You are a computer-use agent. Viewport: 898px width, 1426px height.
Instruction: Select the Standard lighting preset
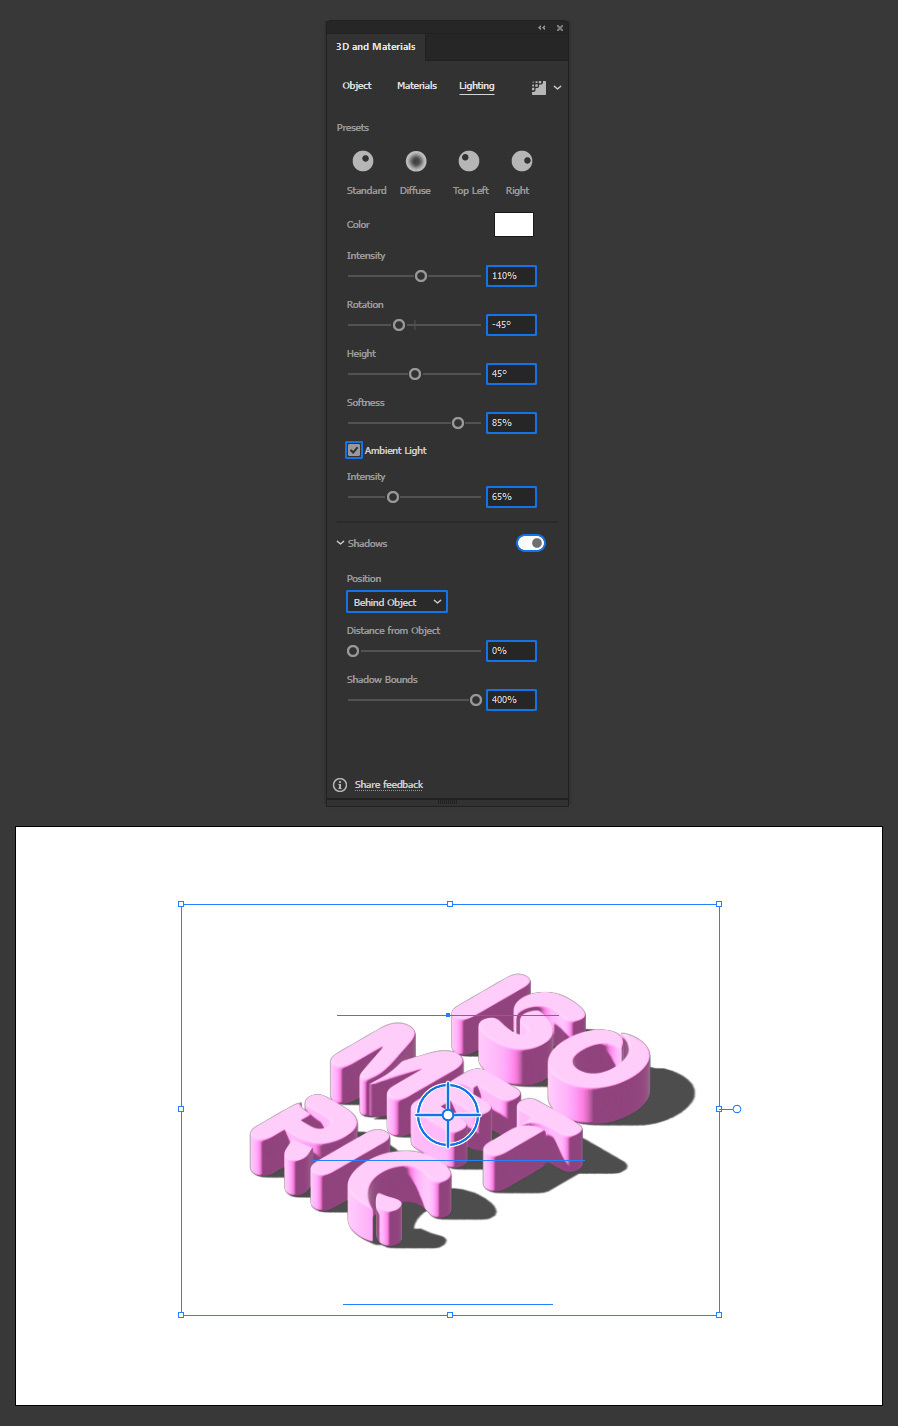[x=363, y=161]
